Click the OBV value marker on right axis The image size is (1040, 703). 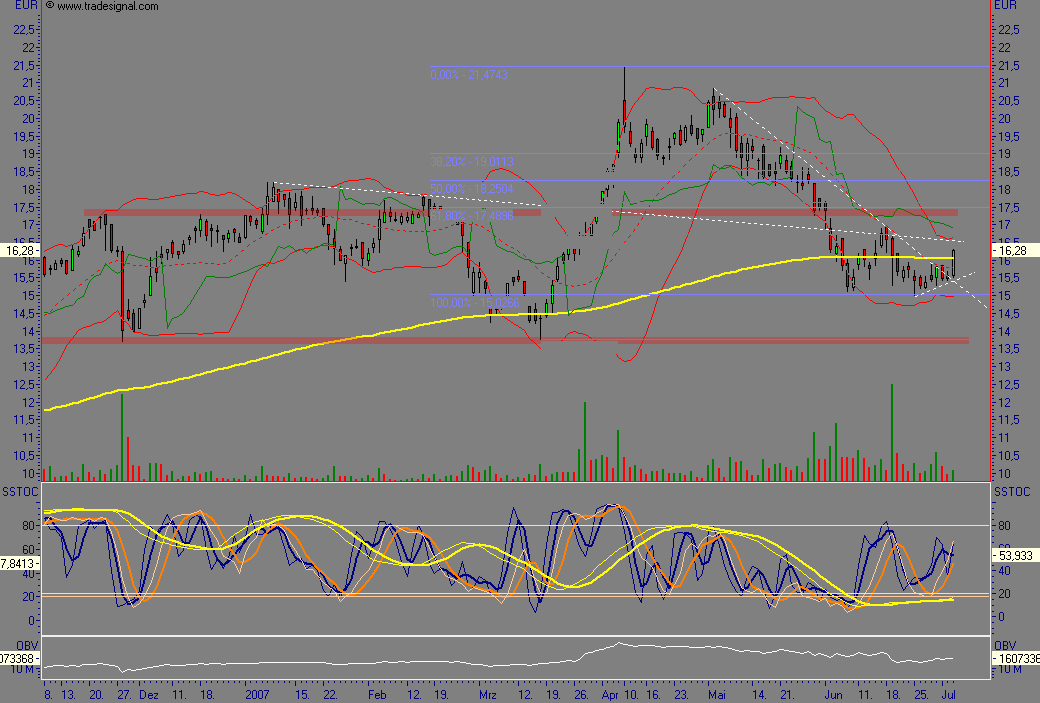click(x=1014, y=660)
